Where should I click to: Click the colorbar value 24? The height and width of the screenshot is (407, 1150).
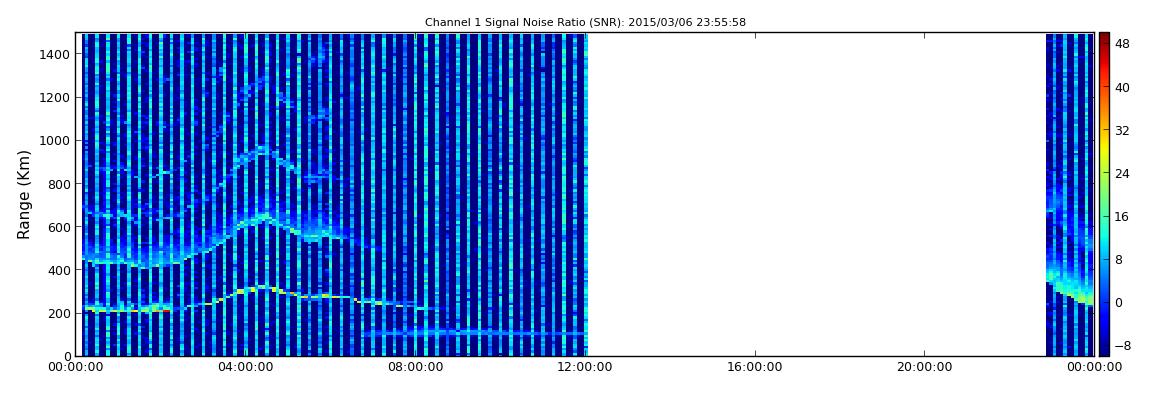1122,174
